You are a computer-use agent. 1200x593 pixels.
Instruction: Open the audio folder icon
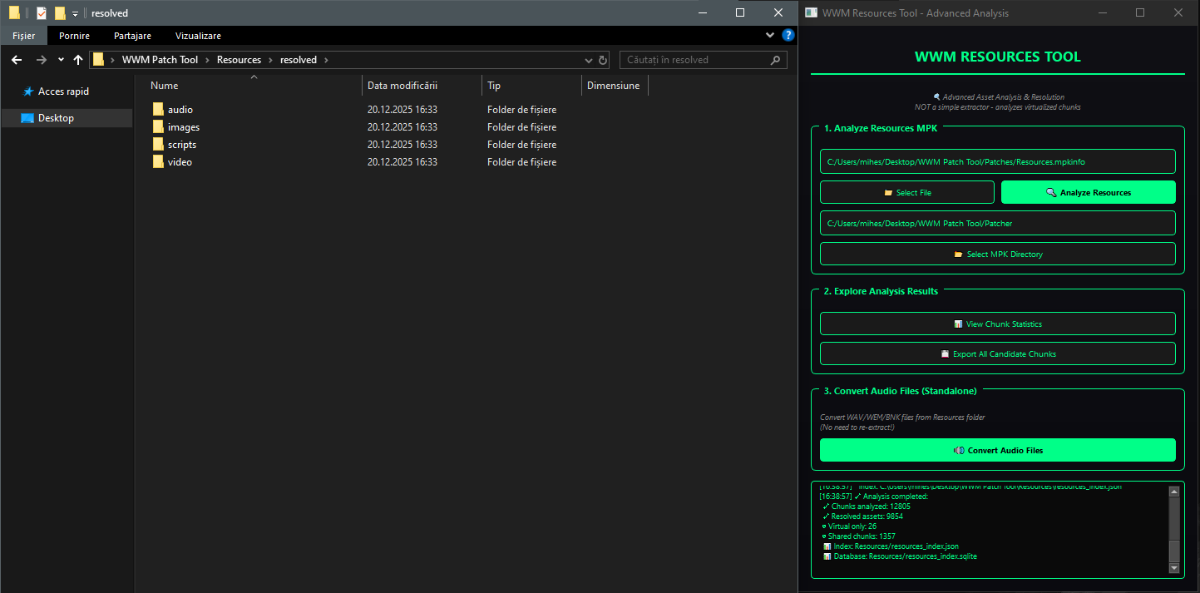click(158, 109)
